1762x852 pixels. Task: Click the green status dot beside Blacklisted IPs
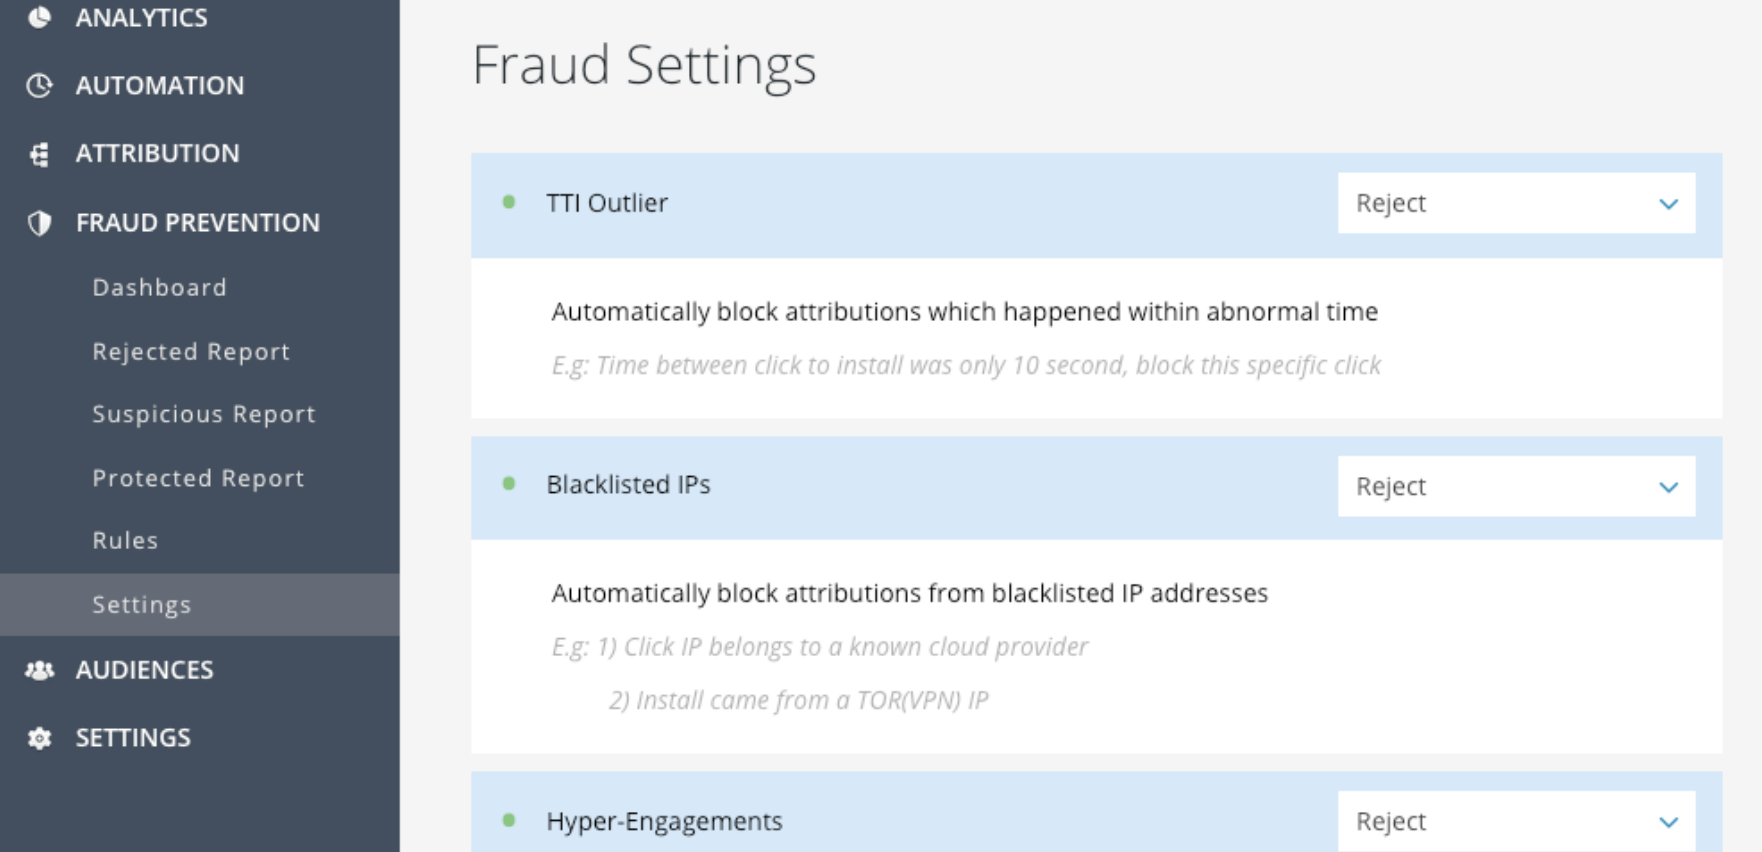coord(509,484)
